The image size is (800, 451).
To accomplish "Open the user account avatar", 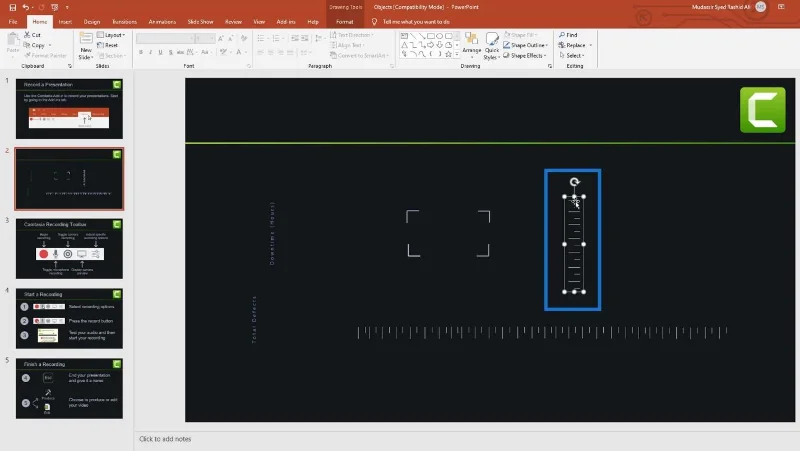I will coord(760,7).
